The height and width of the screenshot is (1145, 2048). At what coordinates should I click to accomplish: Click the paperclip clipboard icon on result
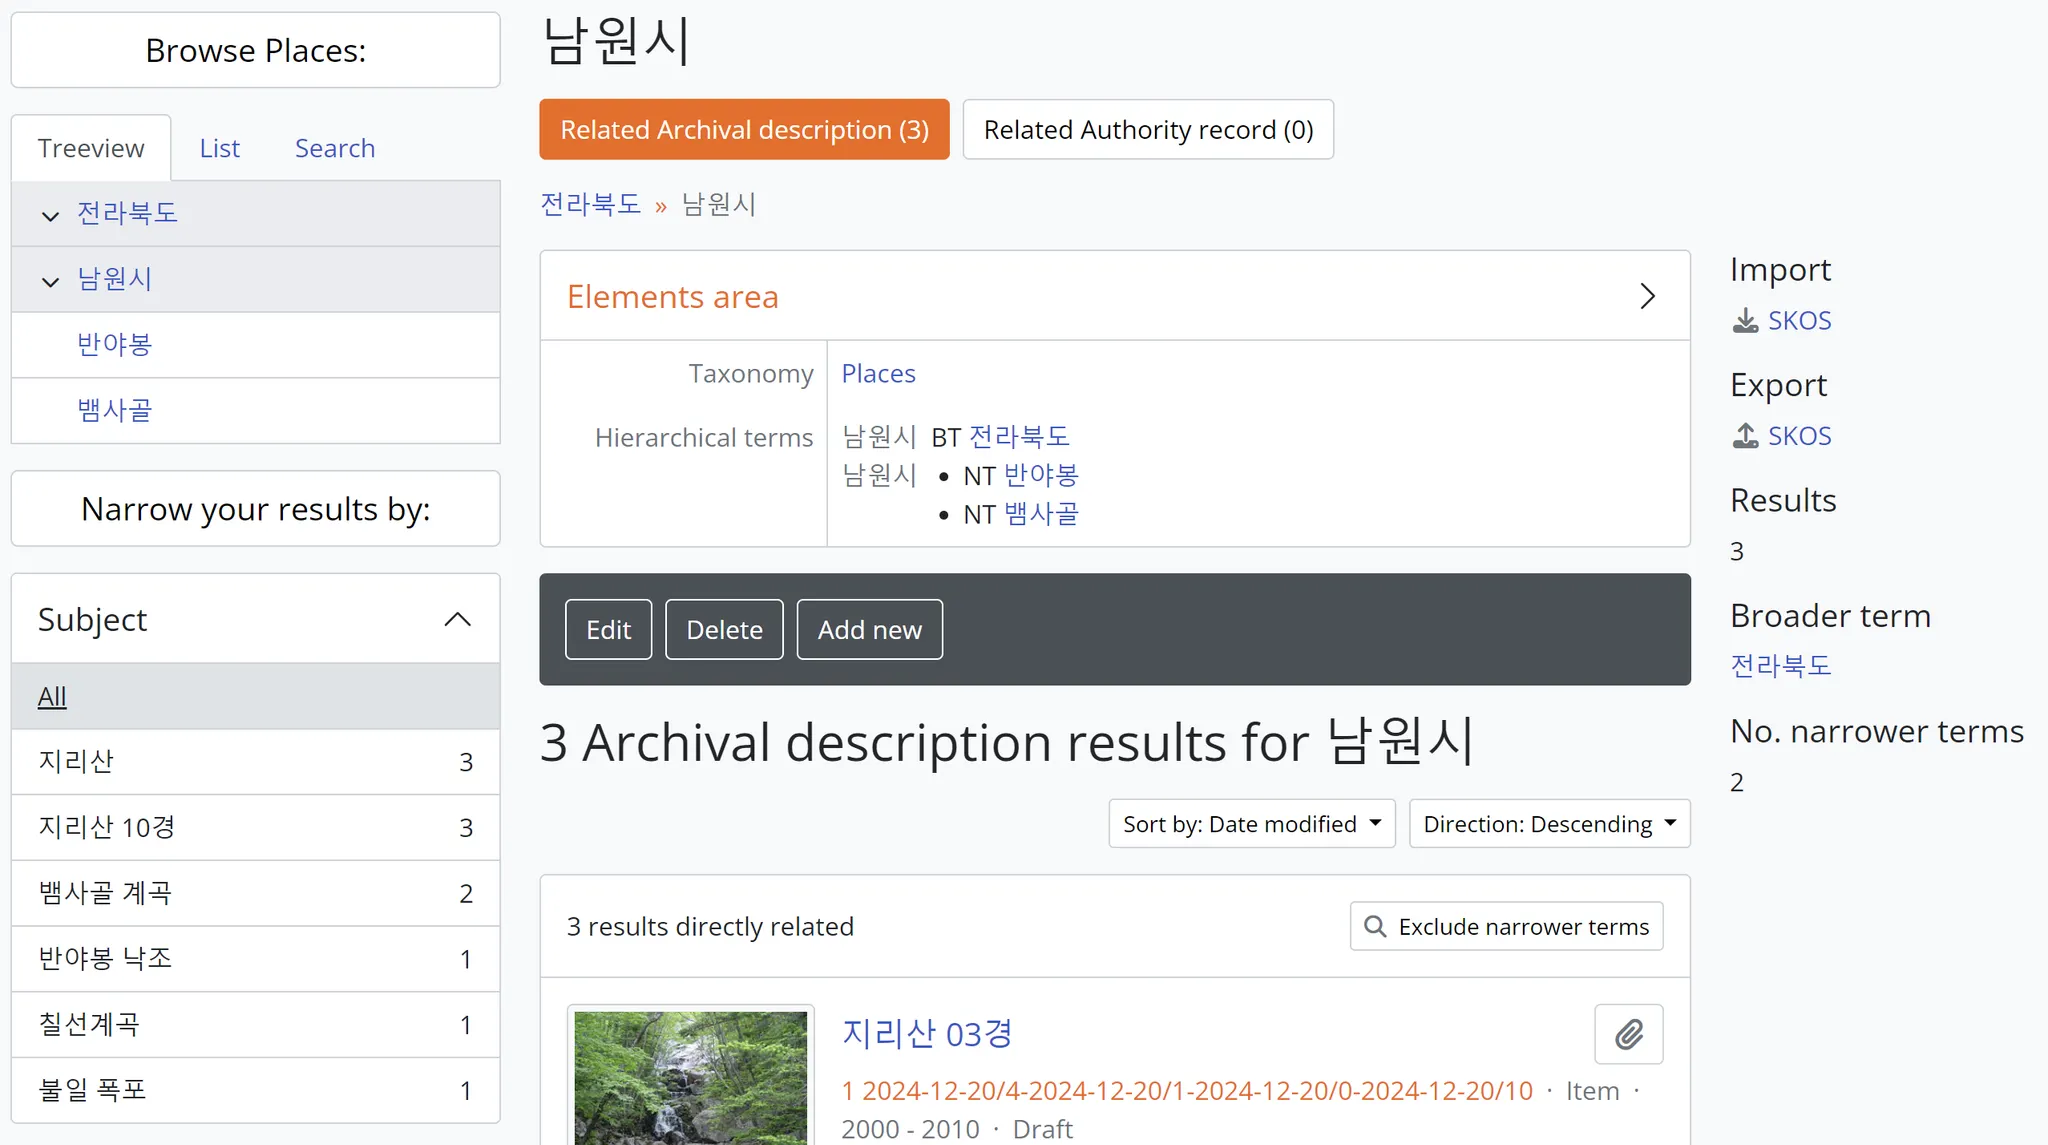[x=1628, y=1034]
